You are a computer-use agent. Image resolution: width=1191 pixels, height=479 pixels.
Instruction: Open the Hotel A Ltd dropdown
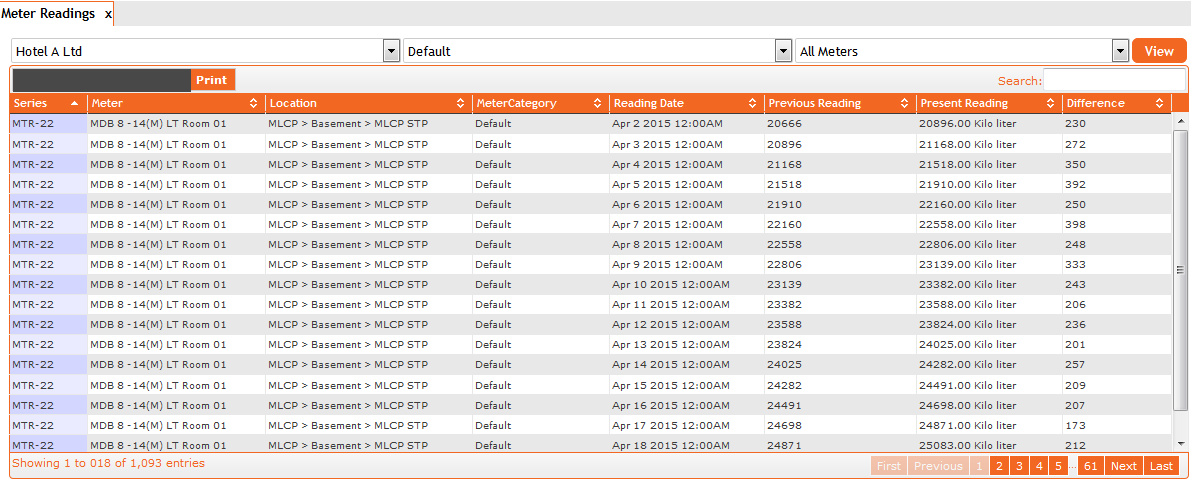(392, 51)
